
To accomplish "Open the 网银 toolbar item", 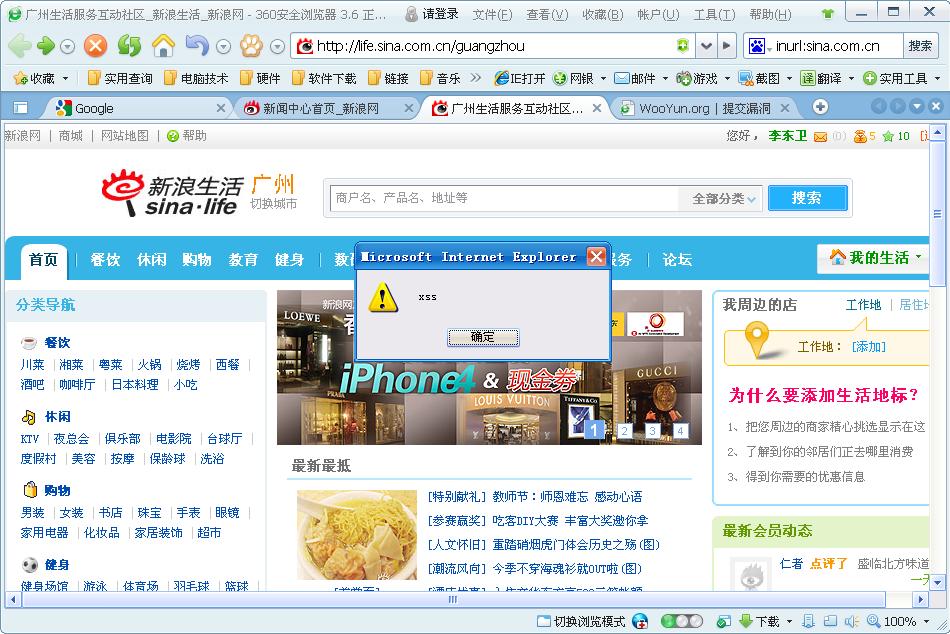I will click(574, 78).
